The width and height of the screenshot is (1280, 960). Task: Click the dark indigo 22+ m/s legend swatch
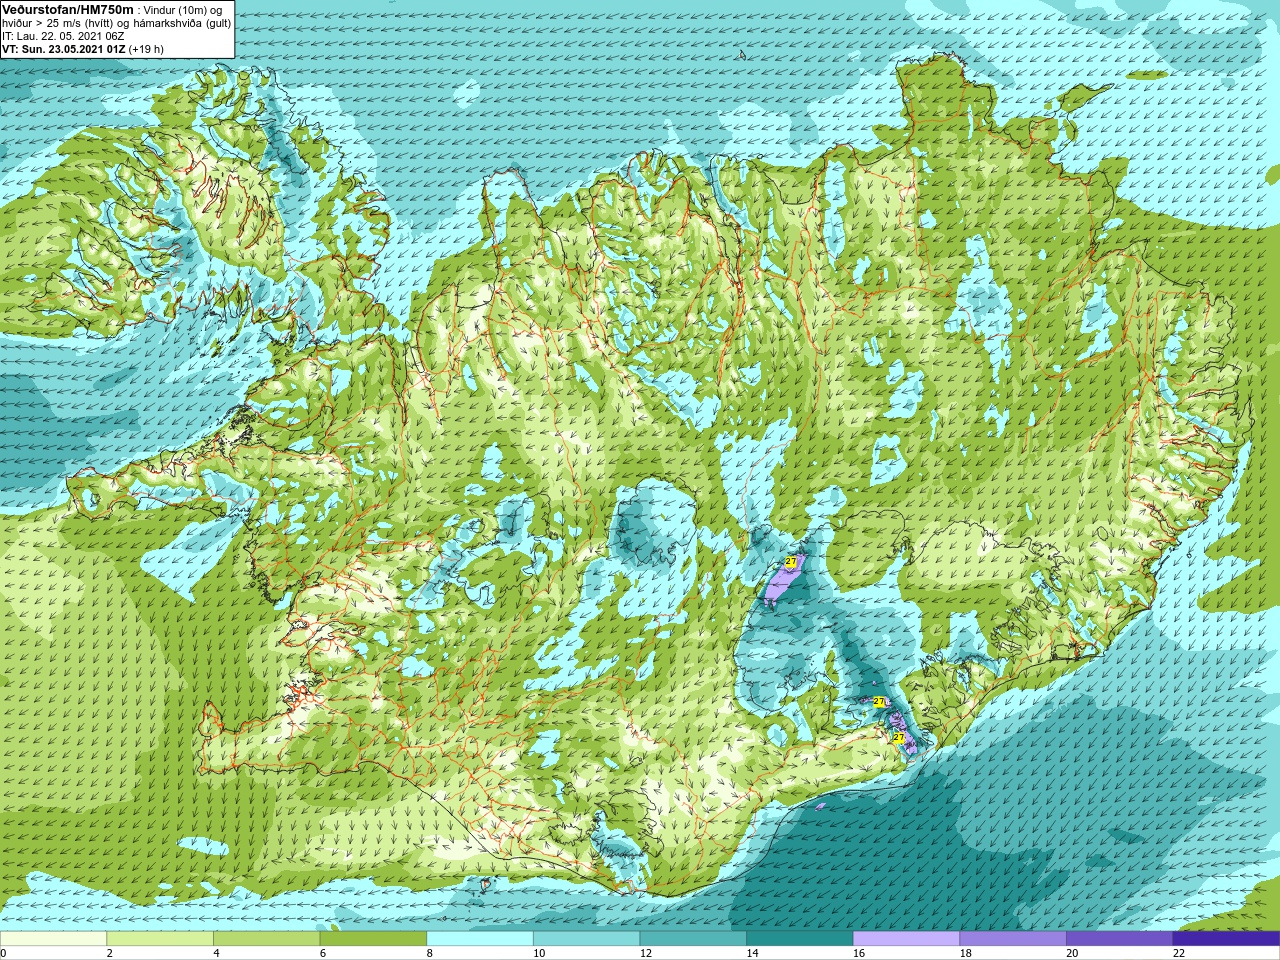point(1226,938)
